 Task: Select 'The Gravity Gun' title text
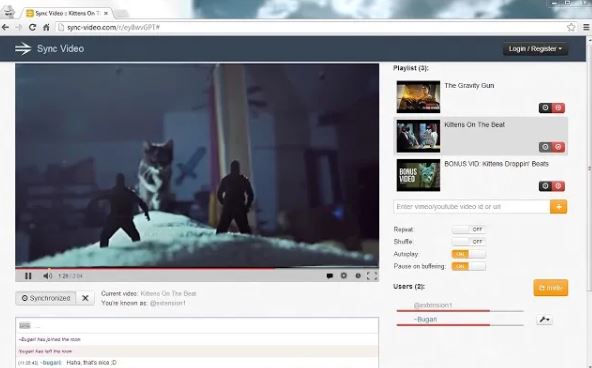(469, 86)
